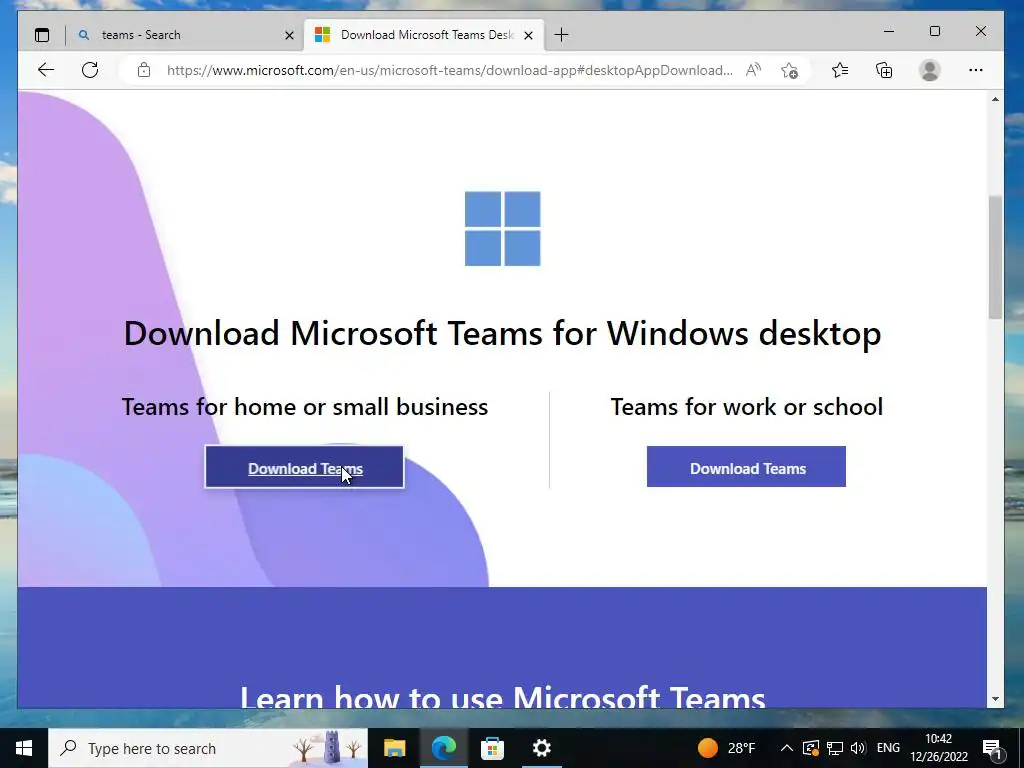This screenshot has width=1024, height=768.
Task: Download Teams for home or small business
Action: [x=304, y=467]
